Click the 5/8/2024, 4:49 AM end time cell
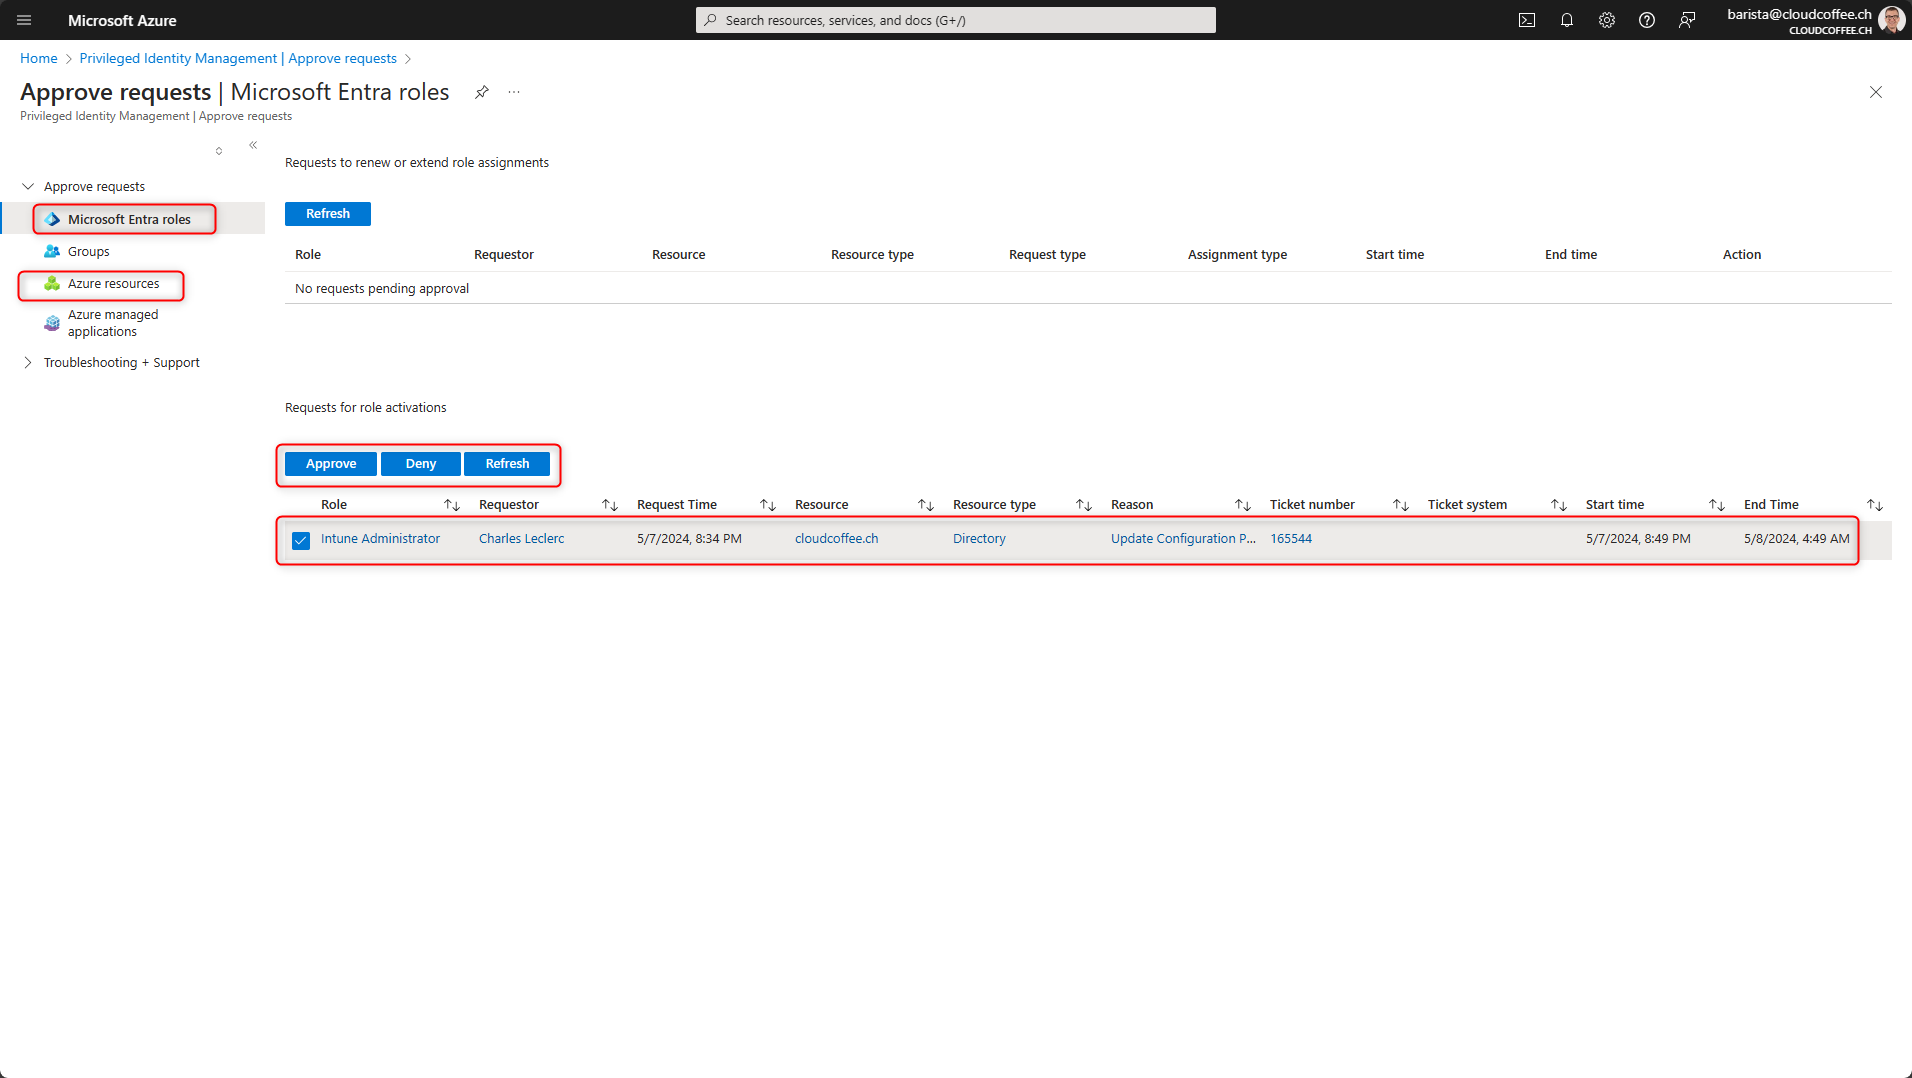The width and height of the screenshot is (1912, 1078). pyautogui.click(x=1796, y=538)
